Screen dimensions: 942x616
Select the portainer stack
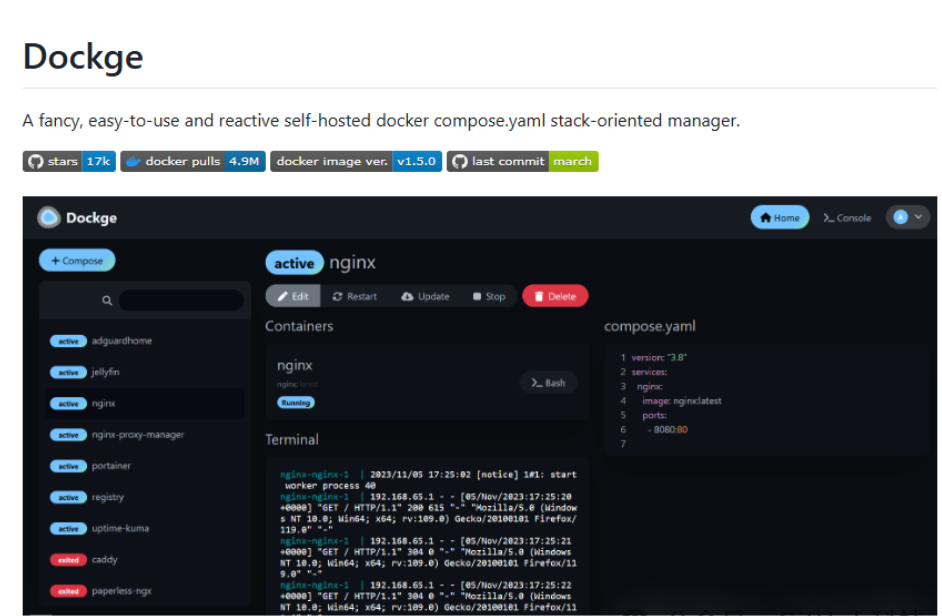click(145, 466)
